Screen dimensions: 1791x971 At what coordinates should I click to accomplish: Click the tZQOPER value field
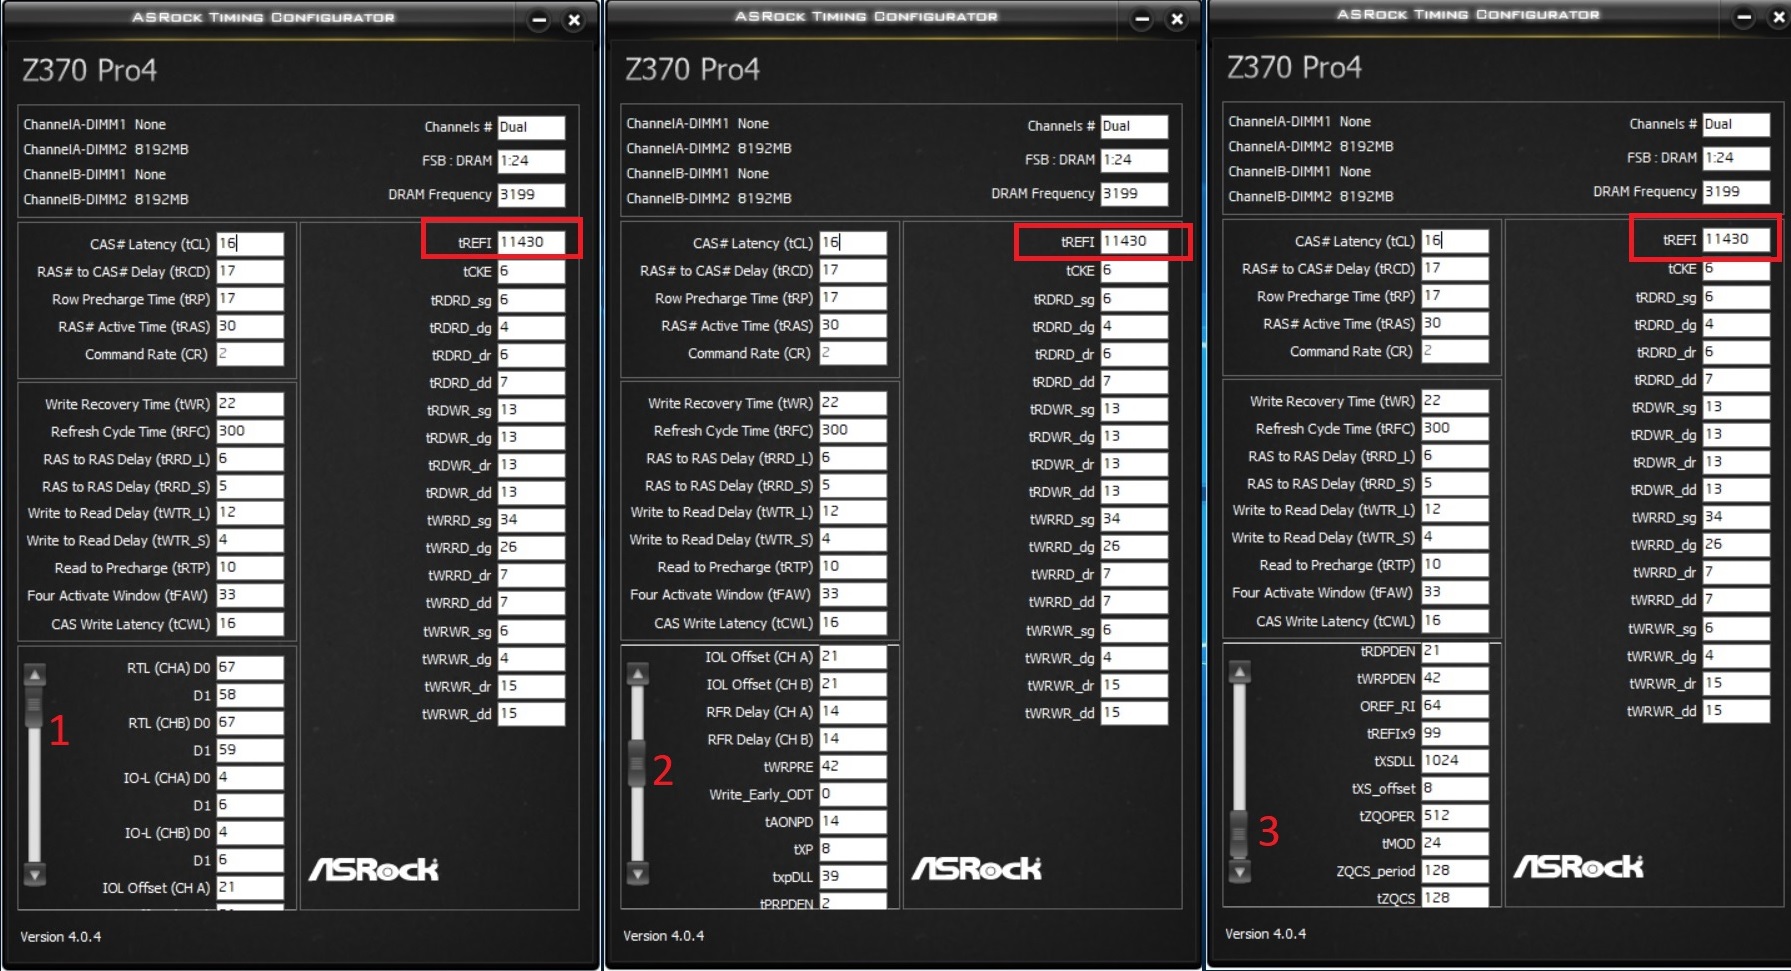coord(1455,815)
